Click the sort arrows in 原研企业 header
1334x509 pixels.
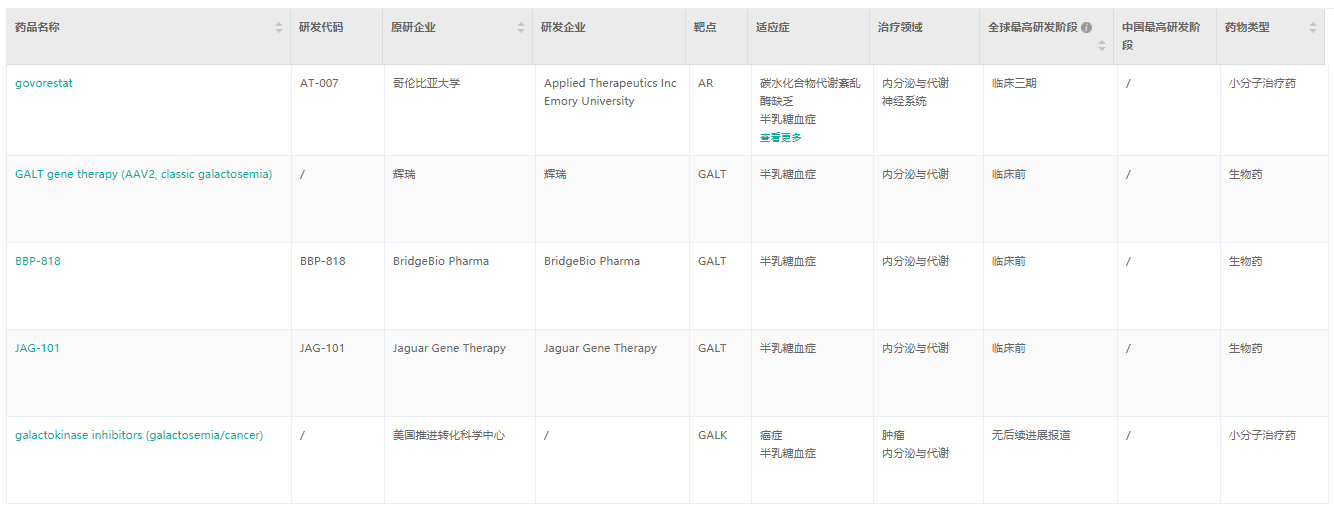(x=521, y=28)
